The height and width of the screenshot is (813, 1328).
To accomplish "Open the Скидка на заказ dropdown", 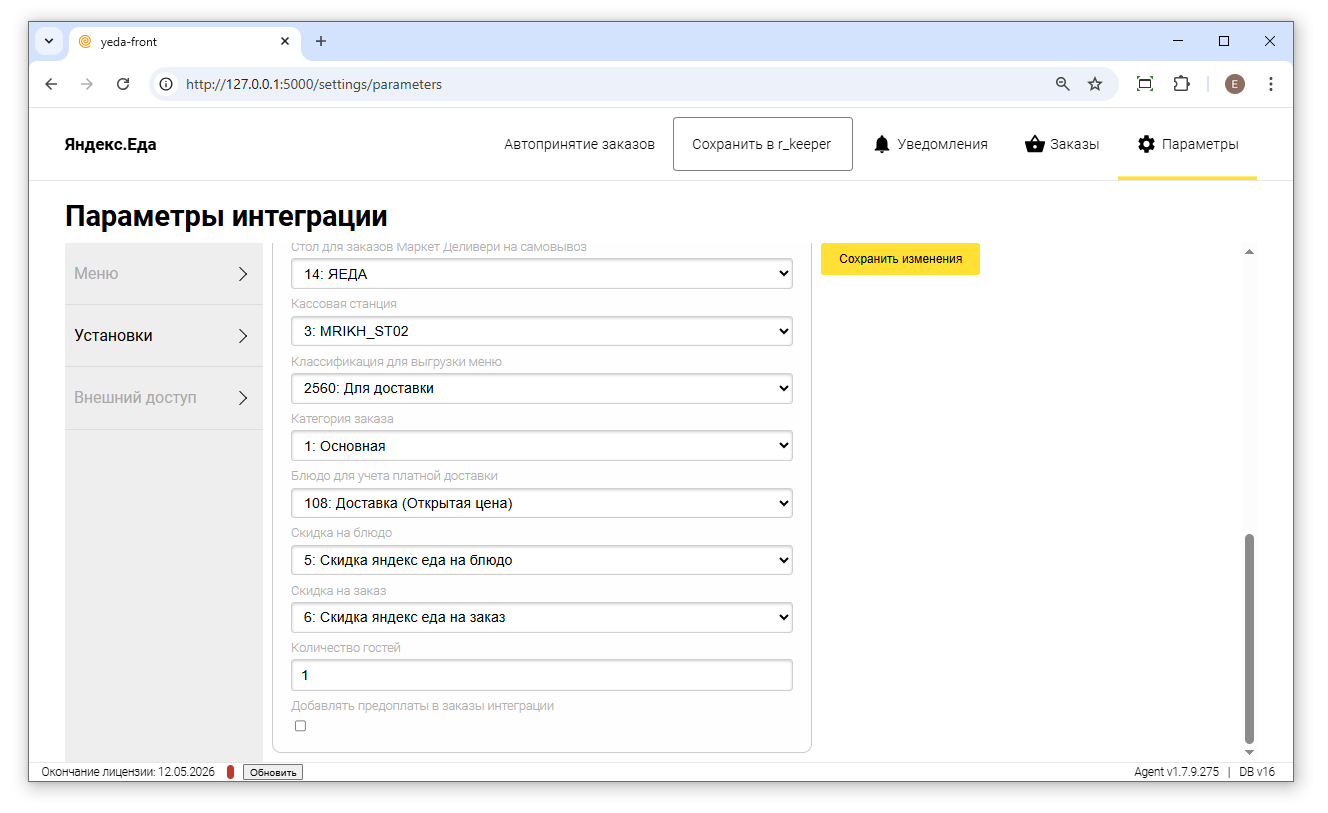I will click(541, 617).
